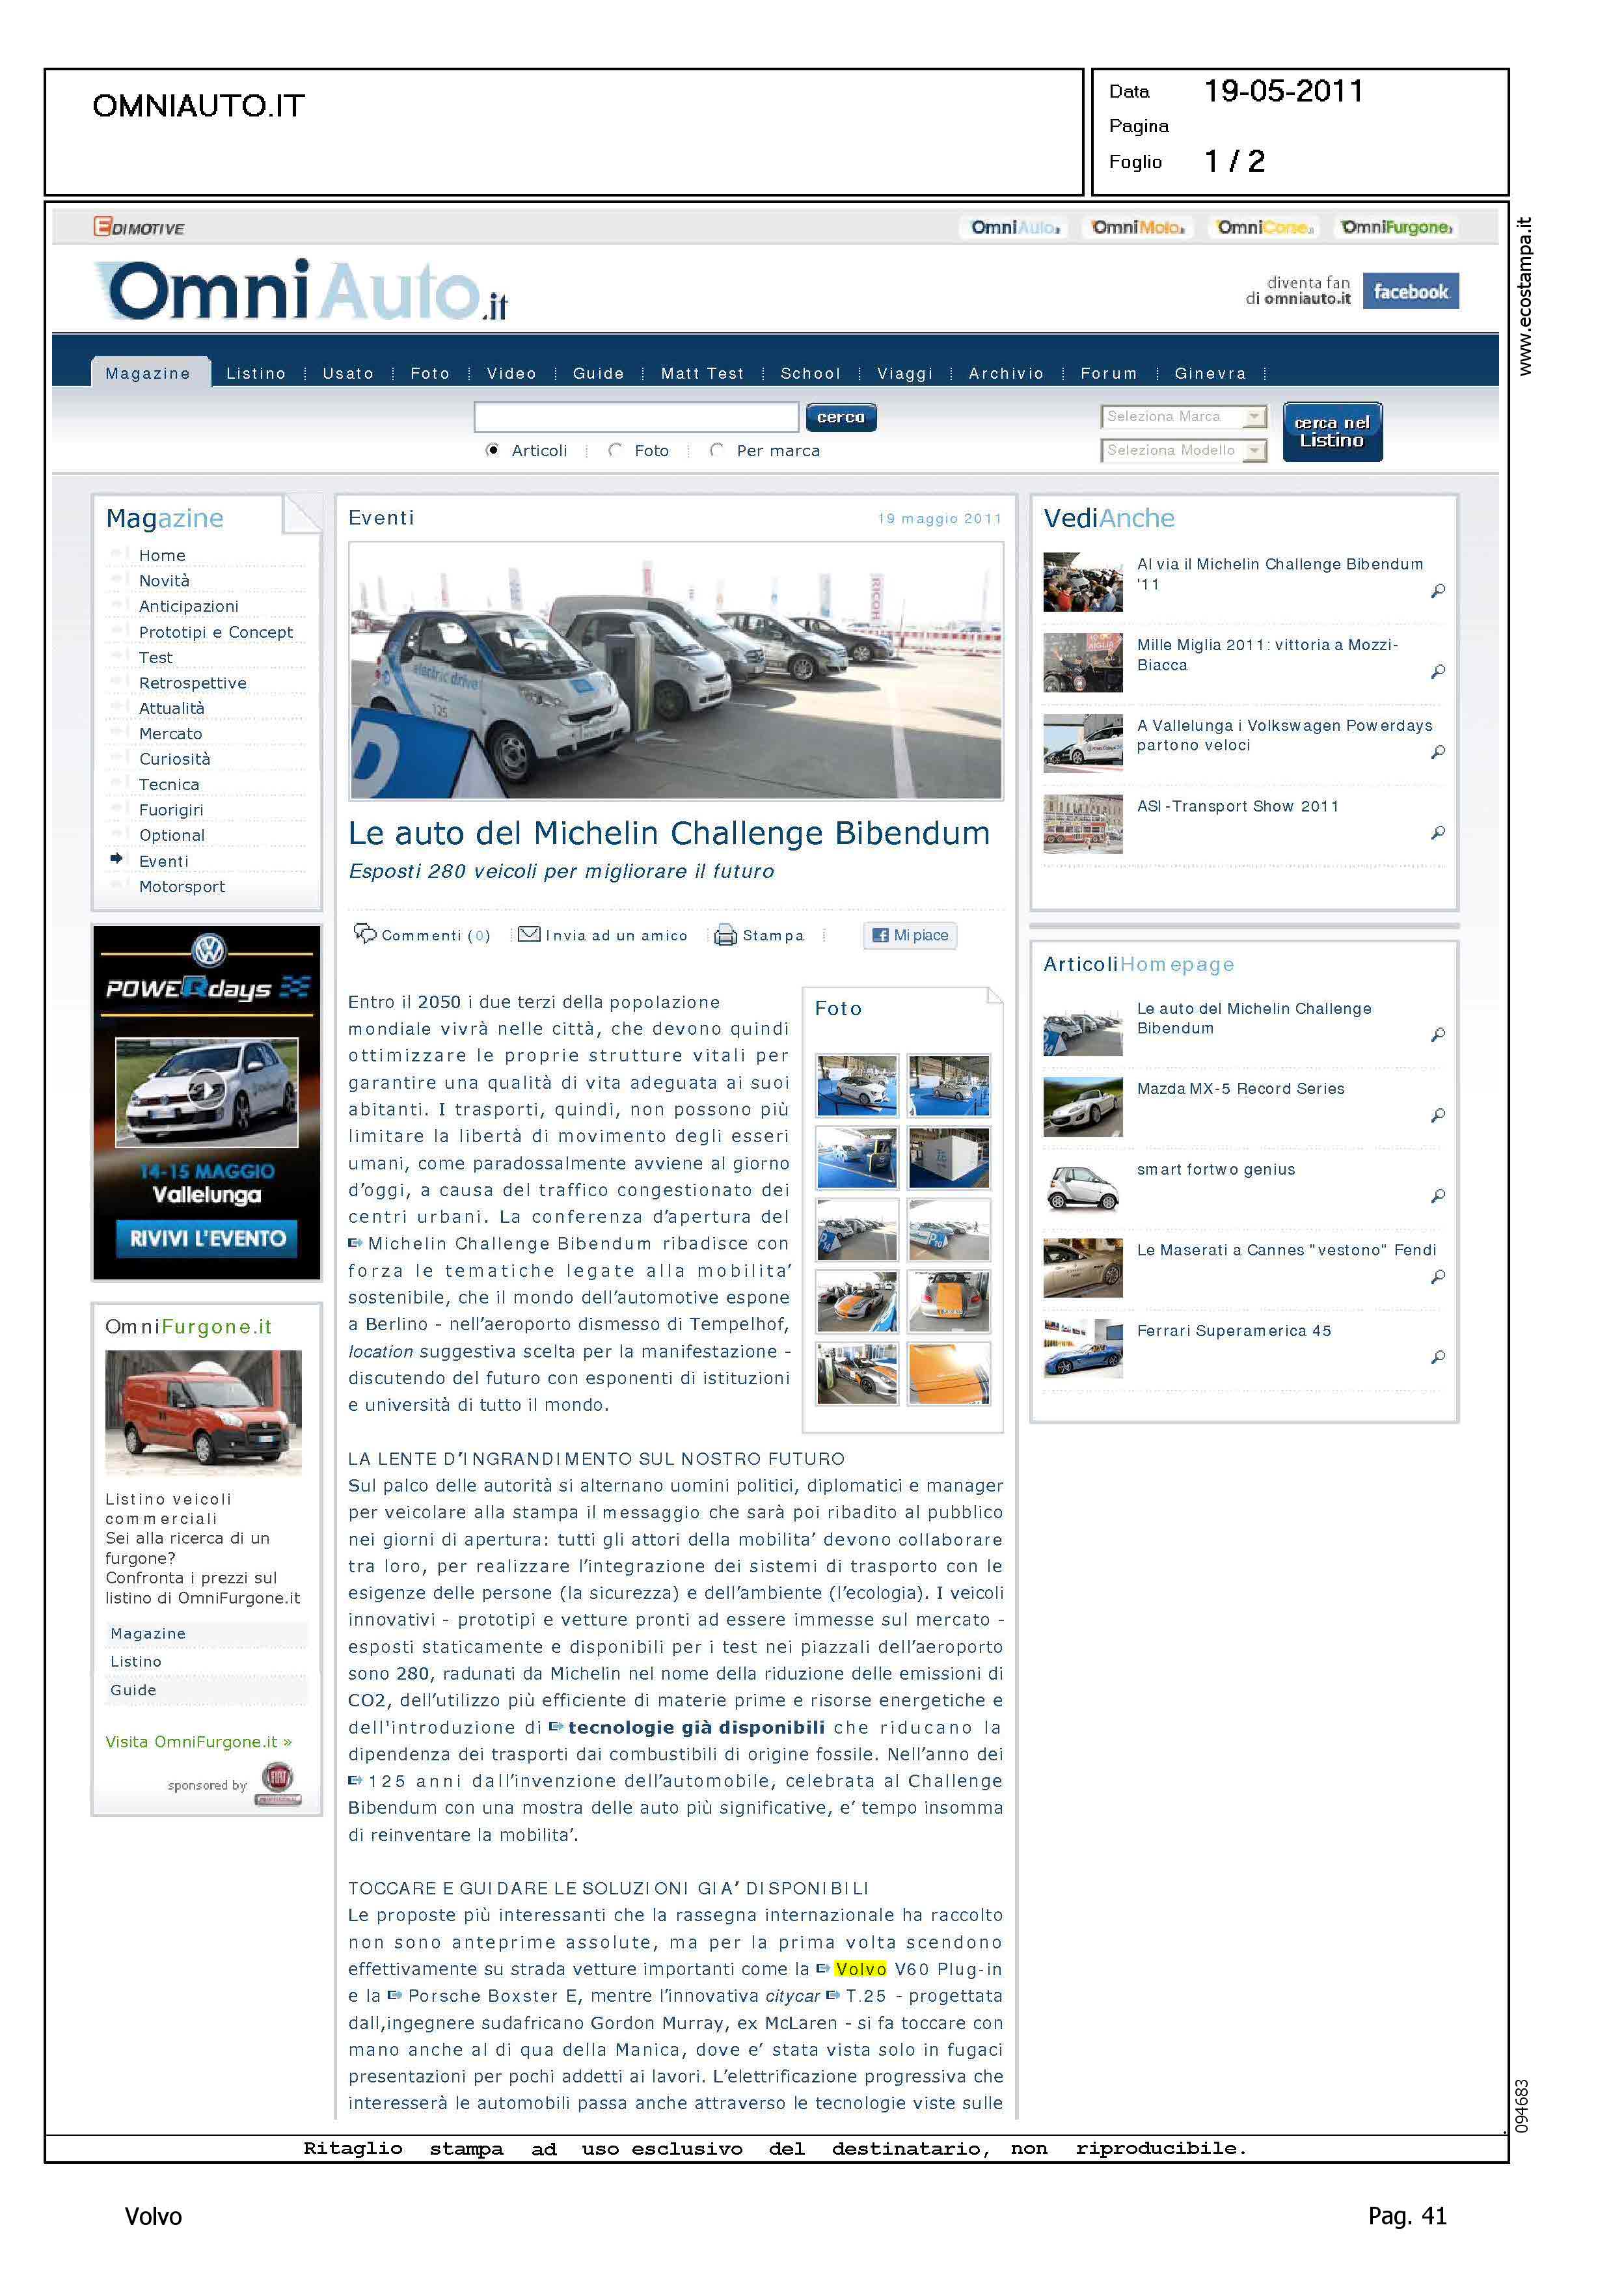Follow the Visita OmniFurgone.it link
The width and height of the screenshot is (1624, 2279).
click(x=198, y=1741)
